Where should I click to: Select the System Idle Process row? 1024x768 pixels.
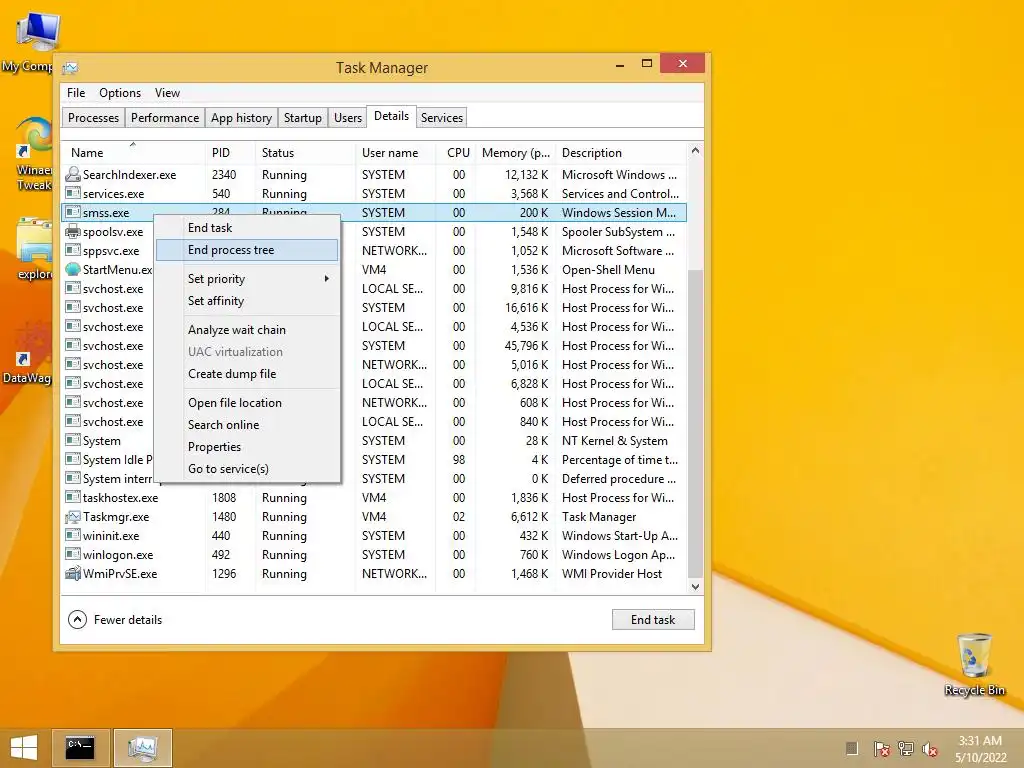(374, 460)
